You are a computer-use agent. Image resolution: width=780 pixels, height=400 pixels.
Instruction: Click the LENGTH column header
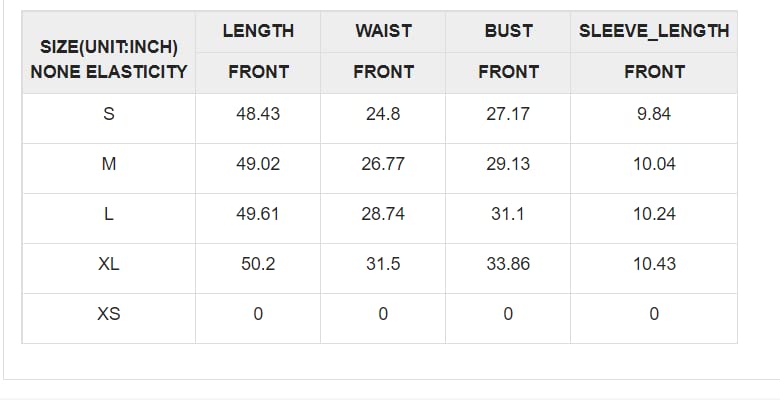[258, 31]
